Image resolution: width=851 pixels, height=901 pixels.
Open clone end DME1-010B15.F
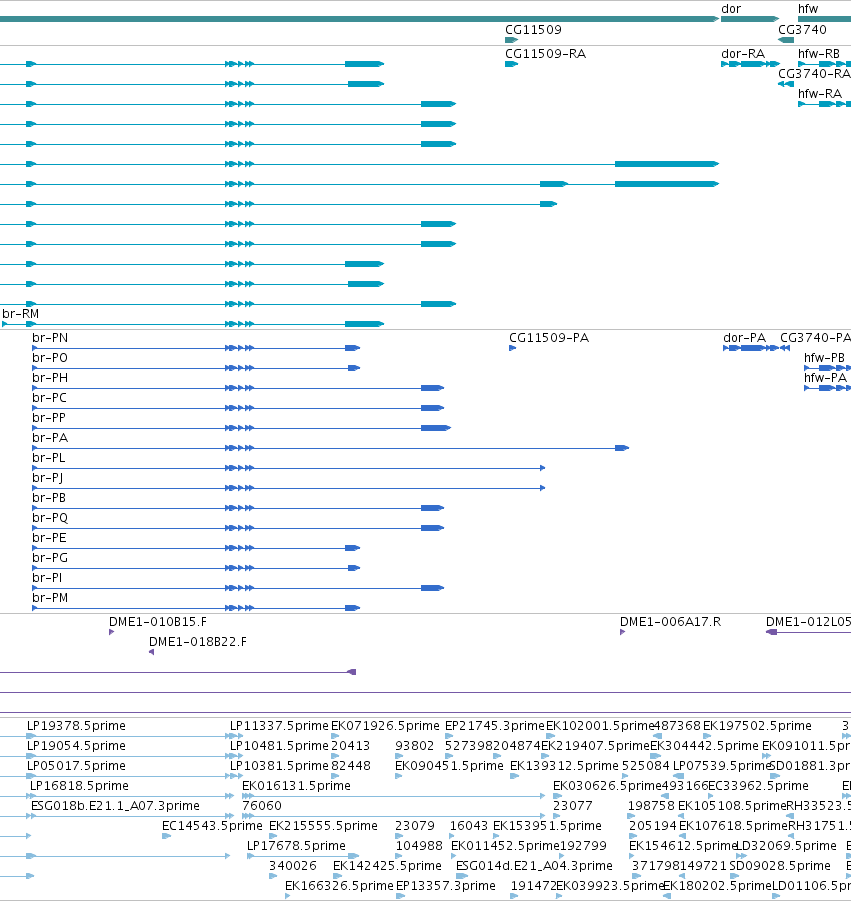point(158,622)
